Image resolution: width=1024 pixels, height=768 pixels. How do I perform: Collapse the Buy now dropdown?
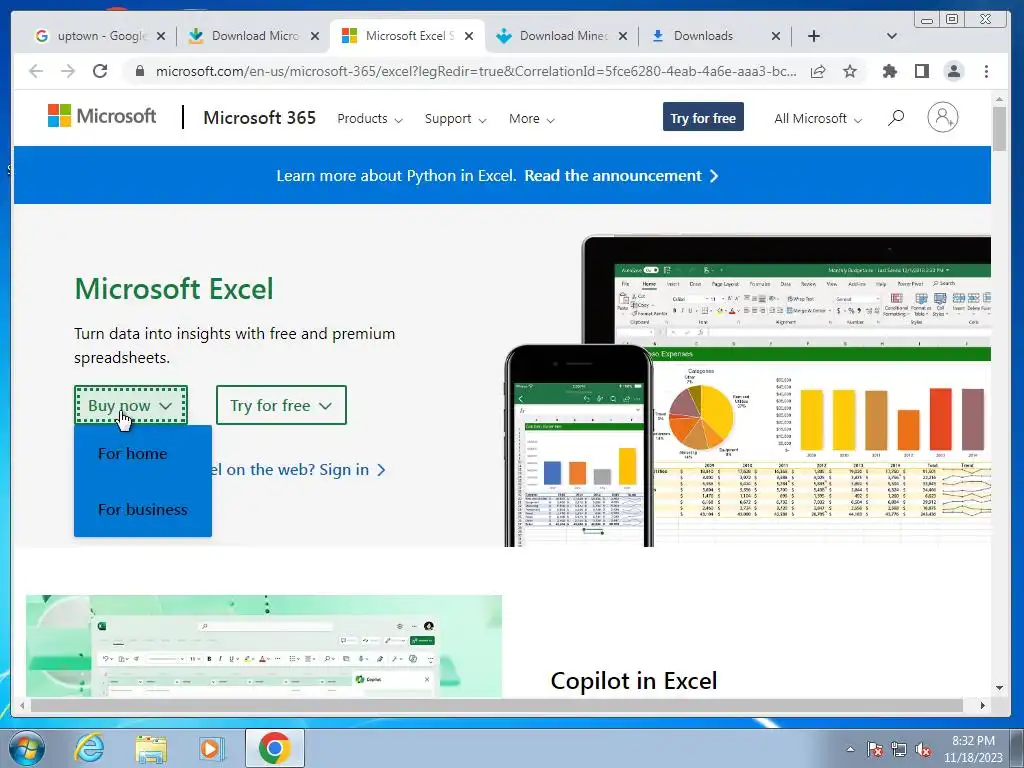(131, 406)
